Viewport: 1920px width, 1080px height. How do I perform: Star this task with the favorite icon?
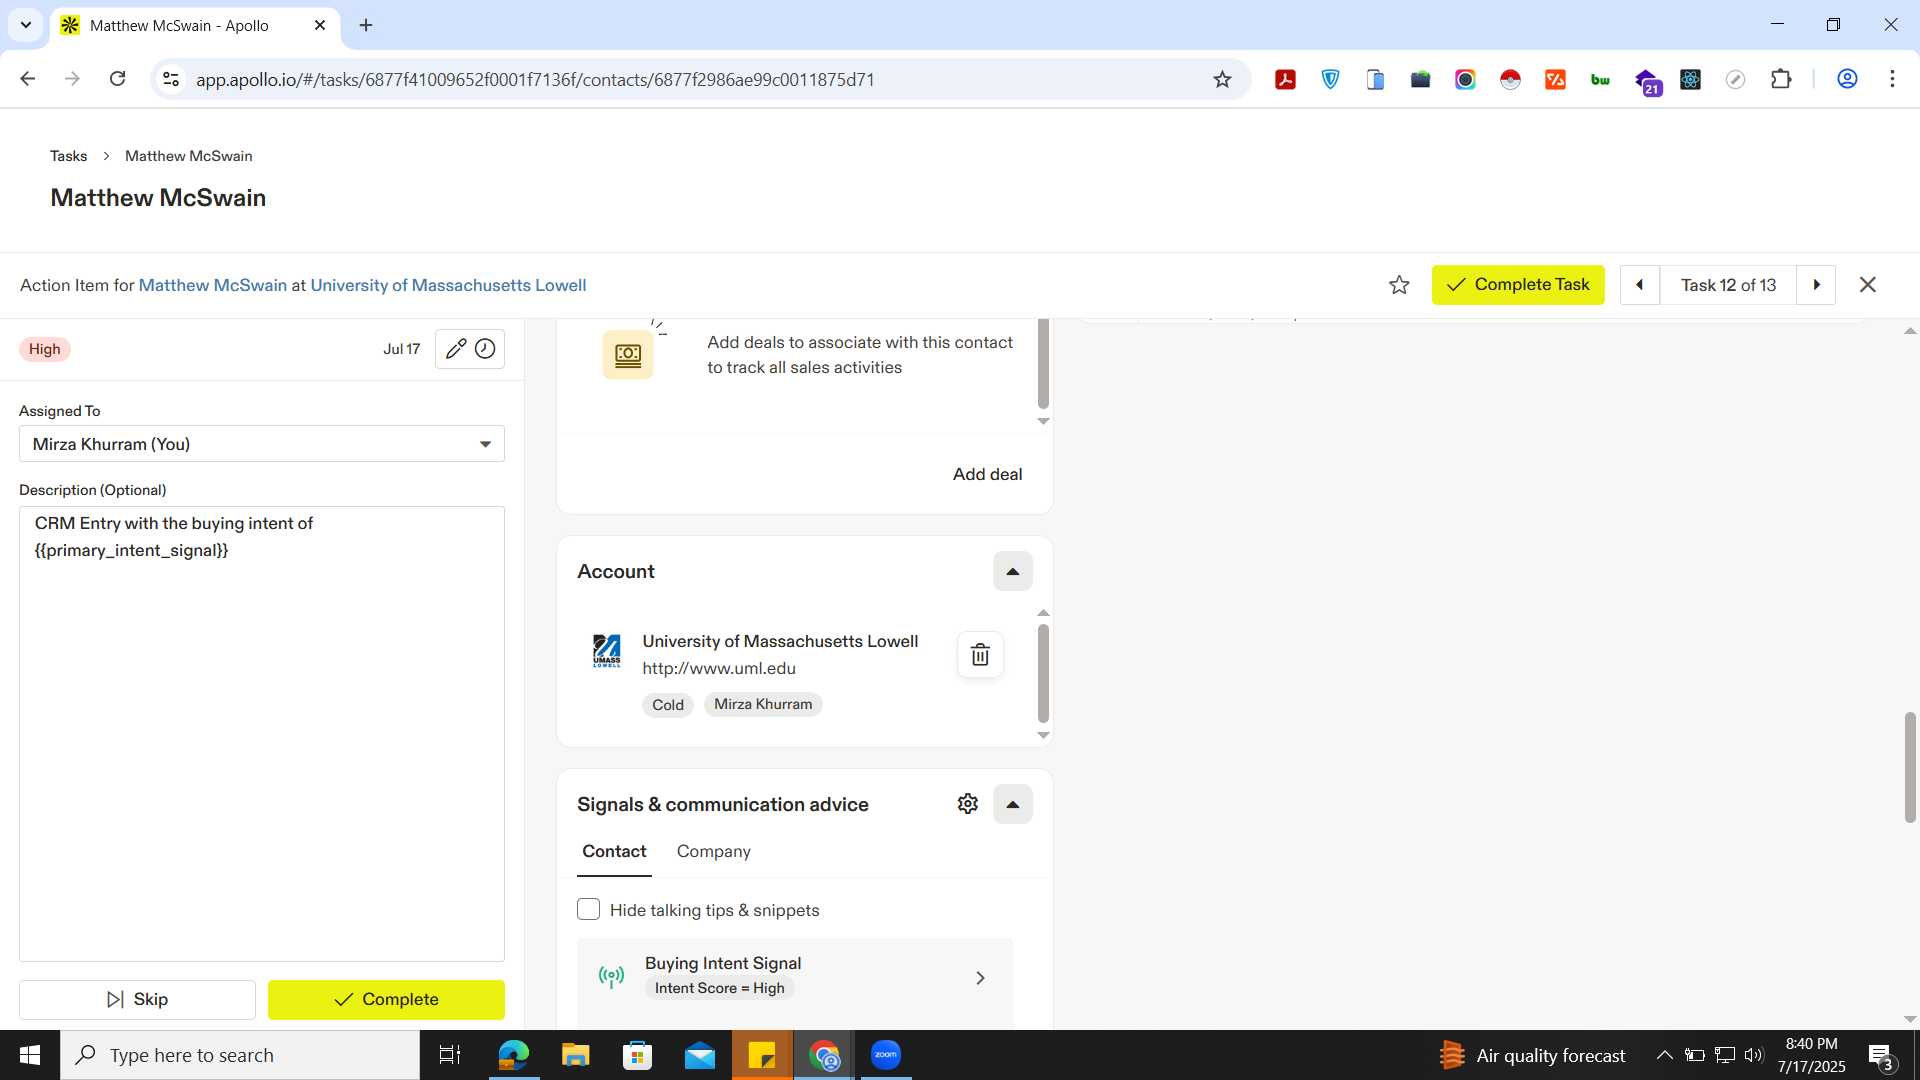click(x=1399, y=285)
